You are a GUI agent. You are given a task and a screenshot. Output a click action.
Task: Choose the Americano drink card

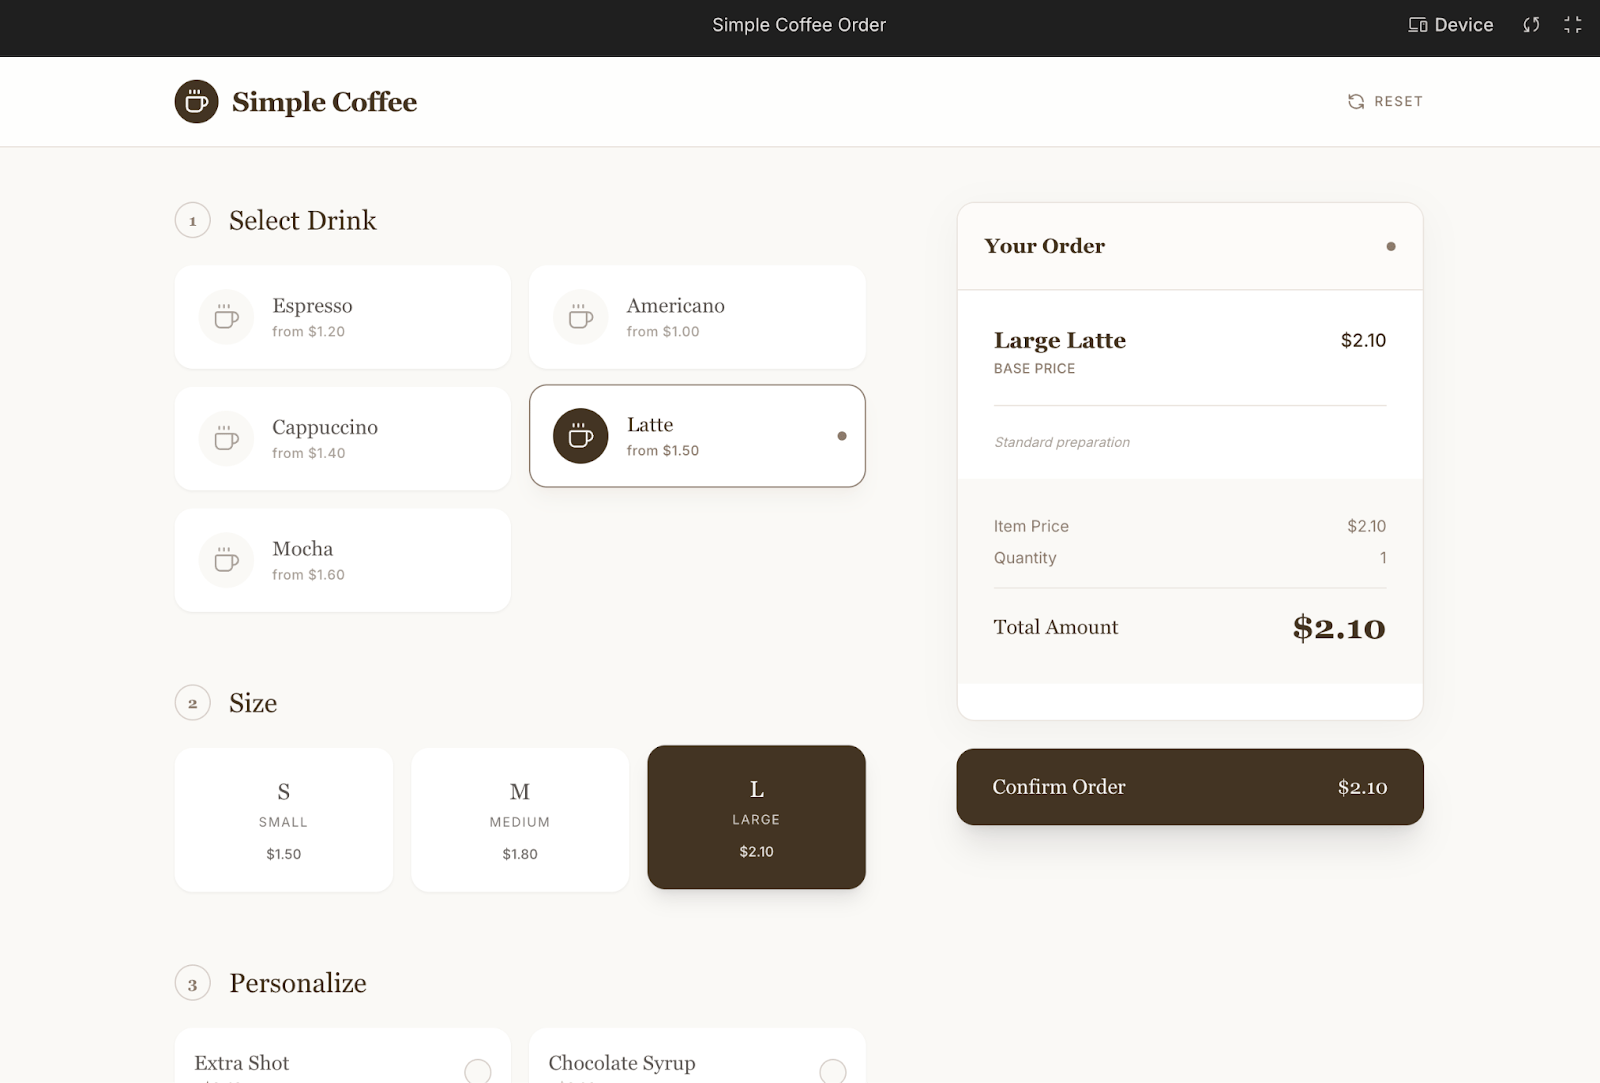[x=697, y=317]
